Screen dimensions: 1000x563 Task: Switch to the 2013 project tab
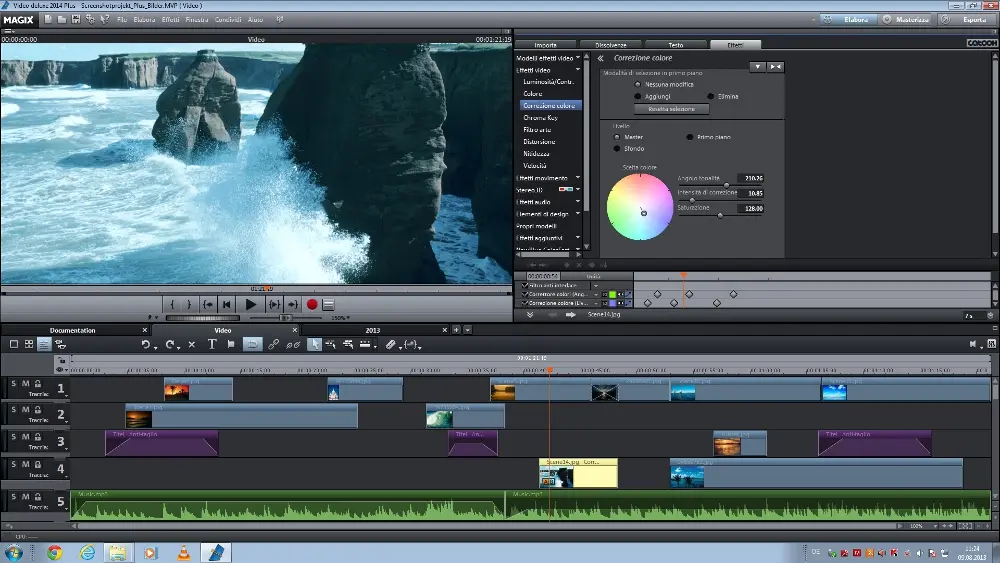pos(373,330)
